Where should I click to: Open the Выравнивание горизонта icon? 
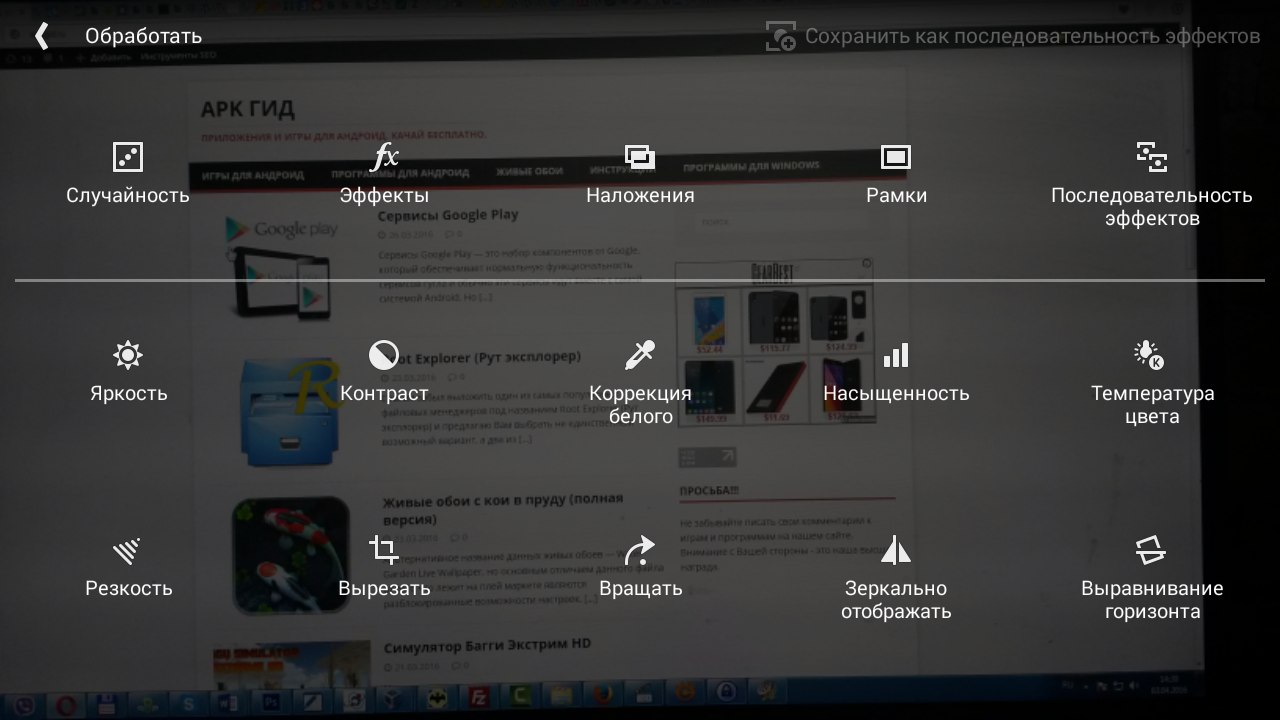click(x=1152, y=550)
